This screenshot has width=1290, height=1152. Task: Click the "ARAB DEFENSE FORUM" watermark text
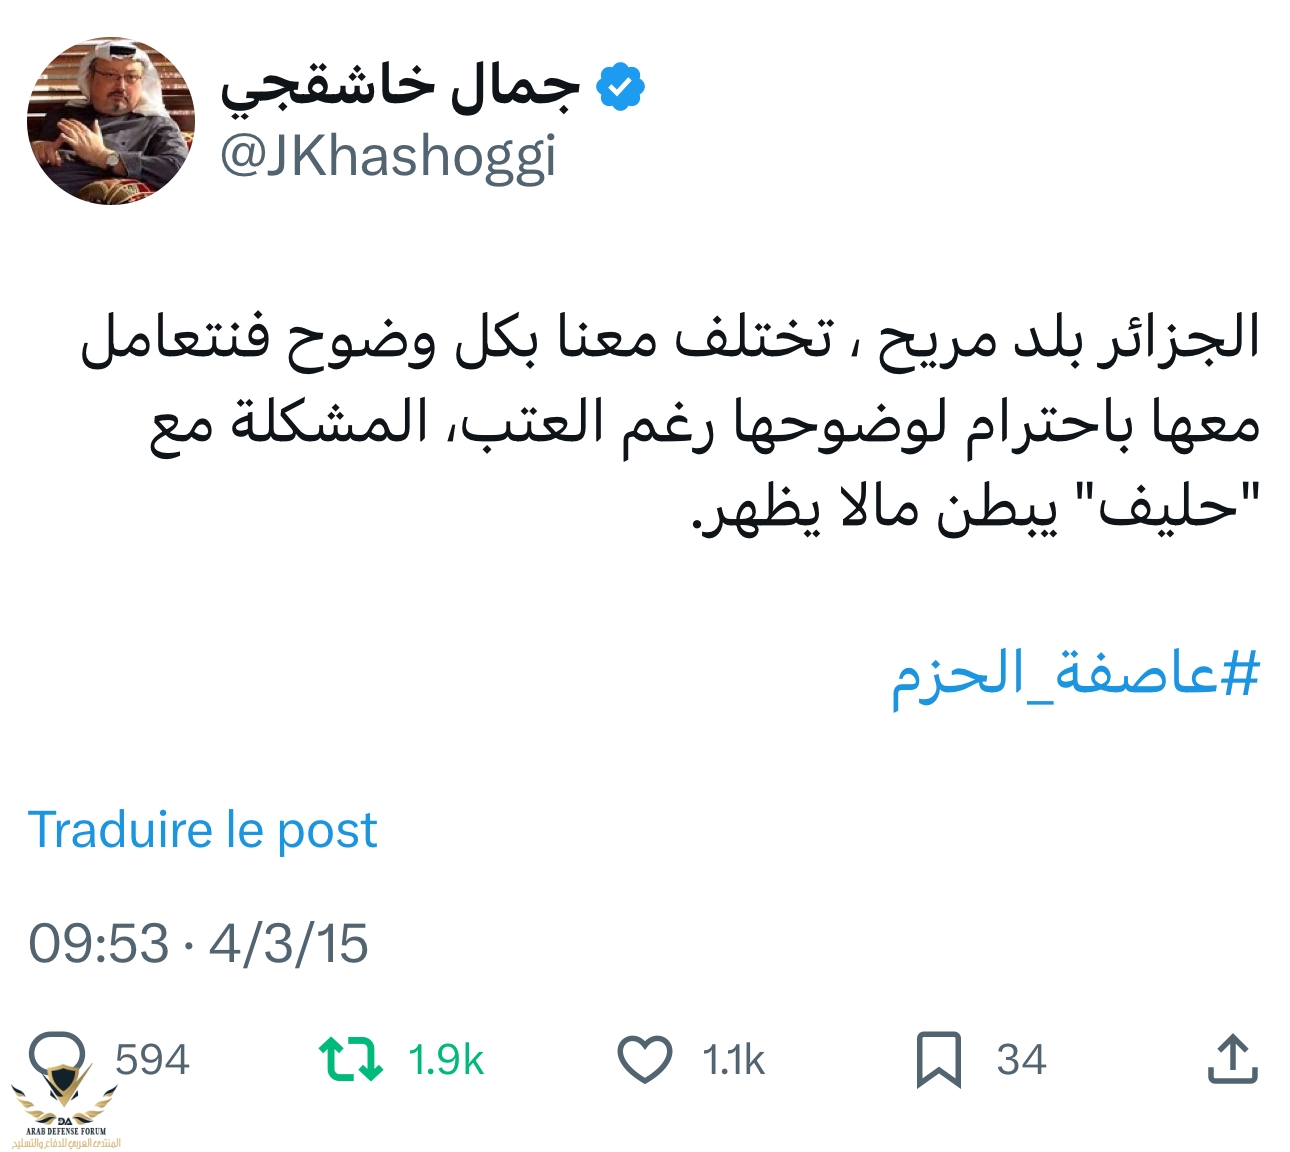[66, 1131]
